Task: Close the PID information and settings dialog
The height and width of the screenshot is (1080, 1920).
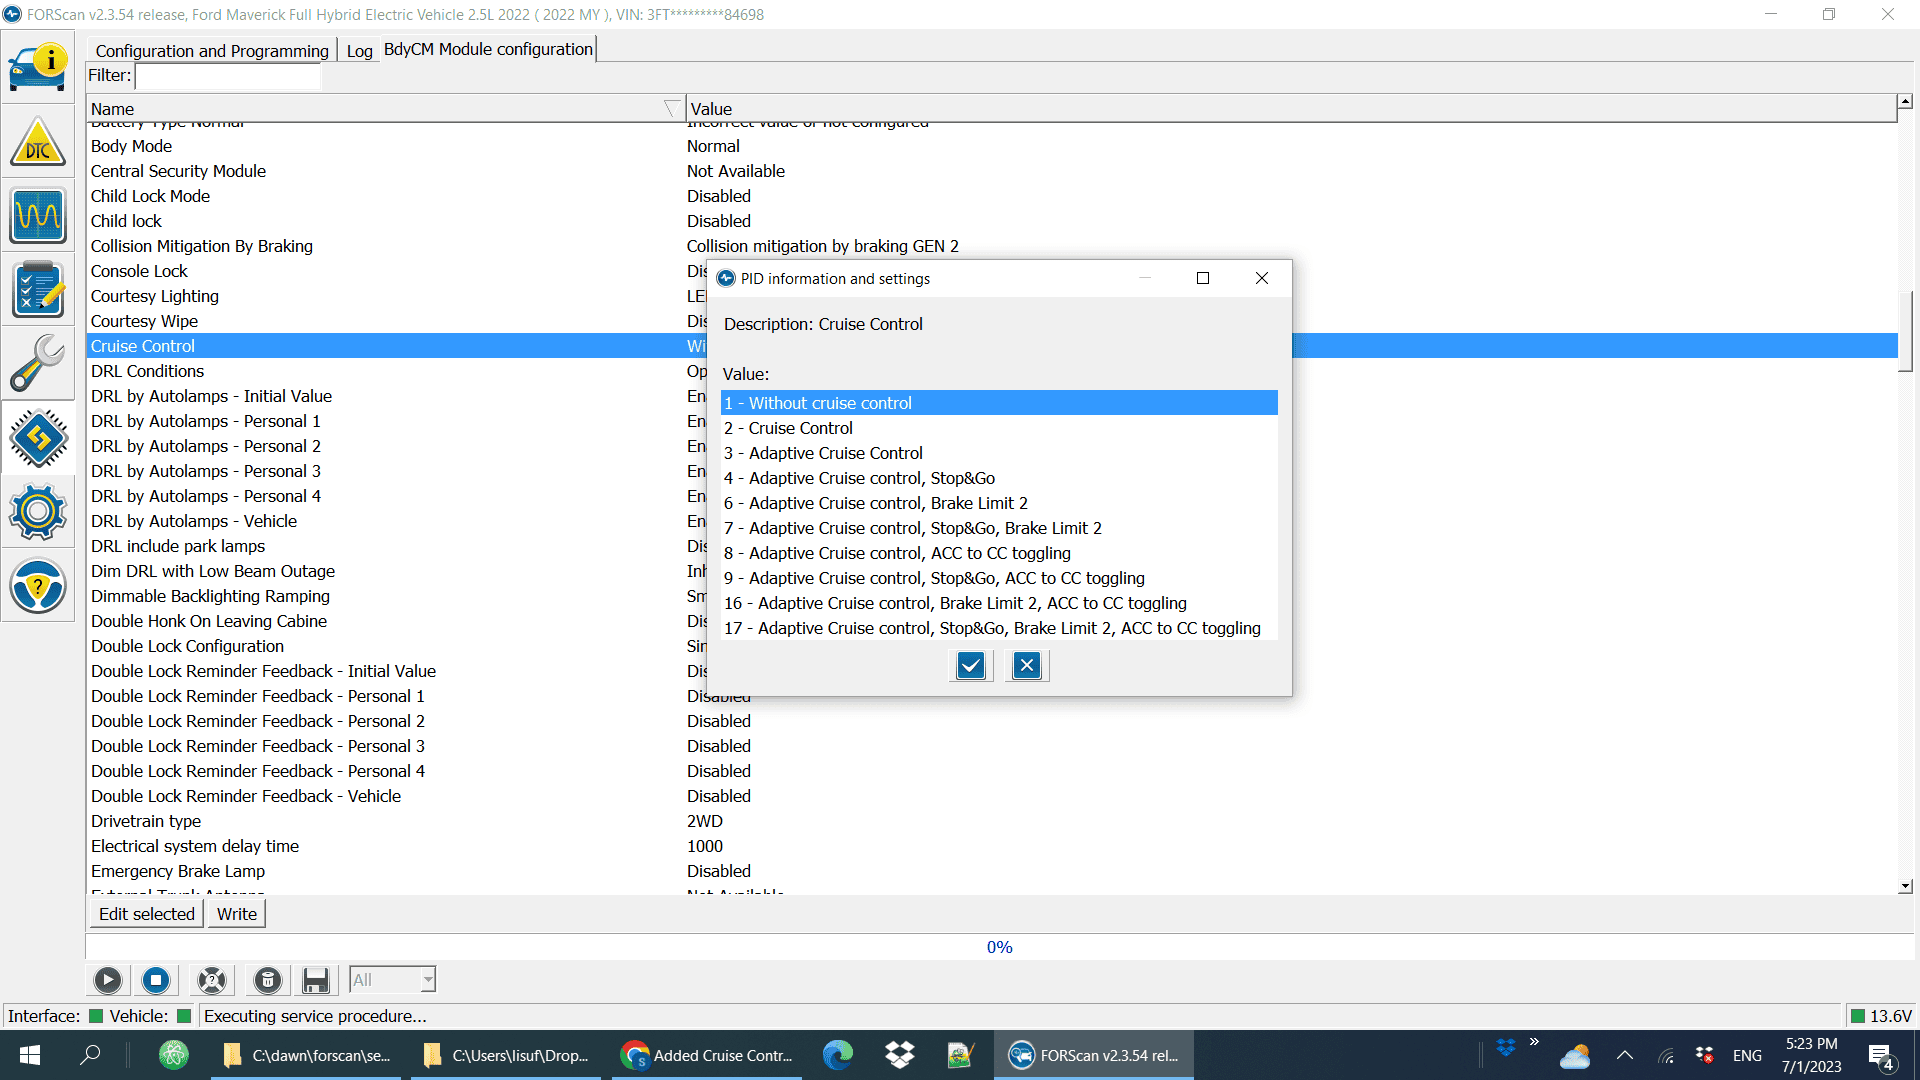Action: (1262, 278)
